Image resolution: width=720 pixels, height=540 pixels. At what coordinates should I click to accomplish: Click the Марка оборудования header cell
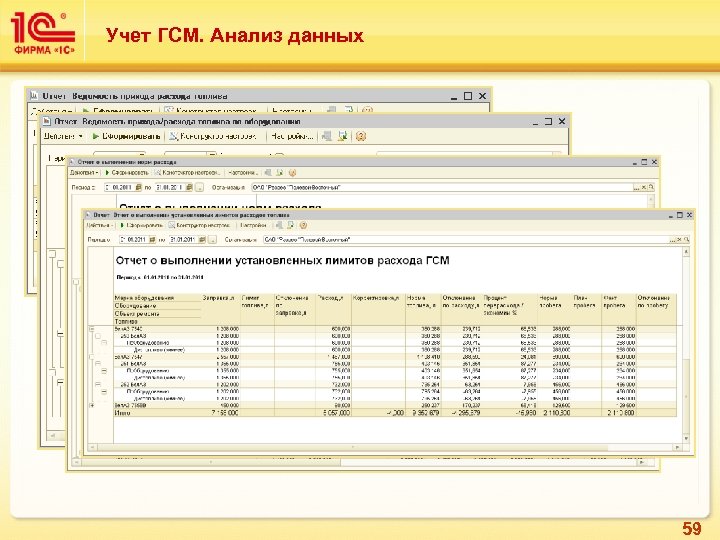tap(144, 298)
